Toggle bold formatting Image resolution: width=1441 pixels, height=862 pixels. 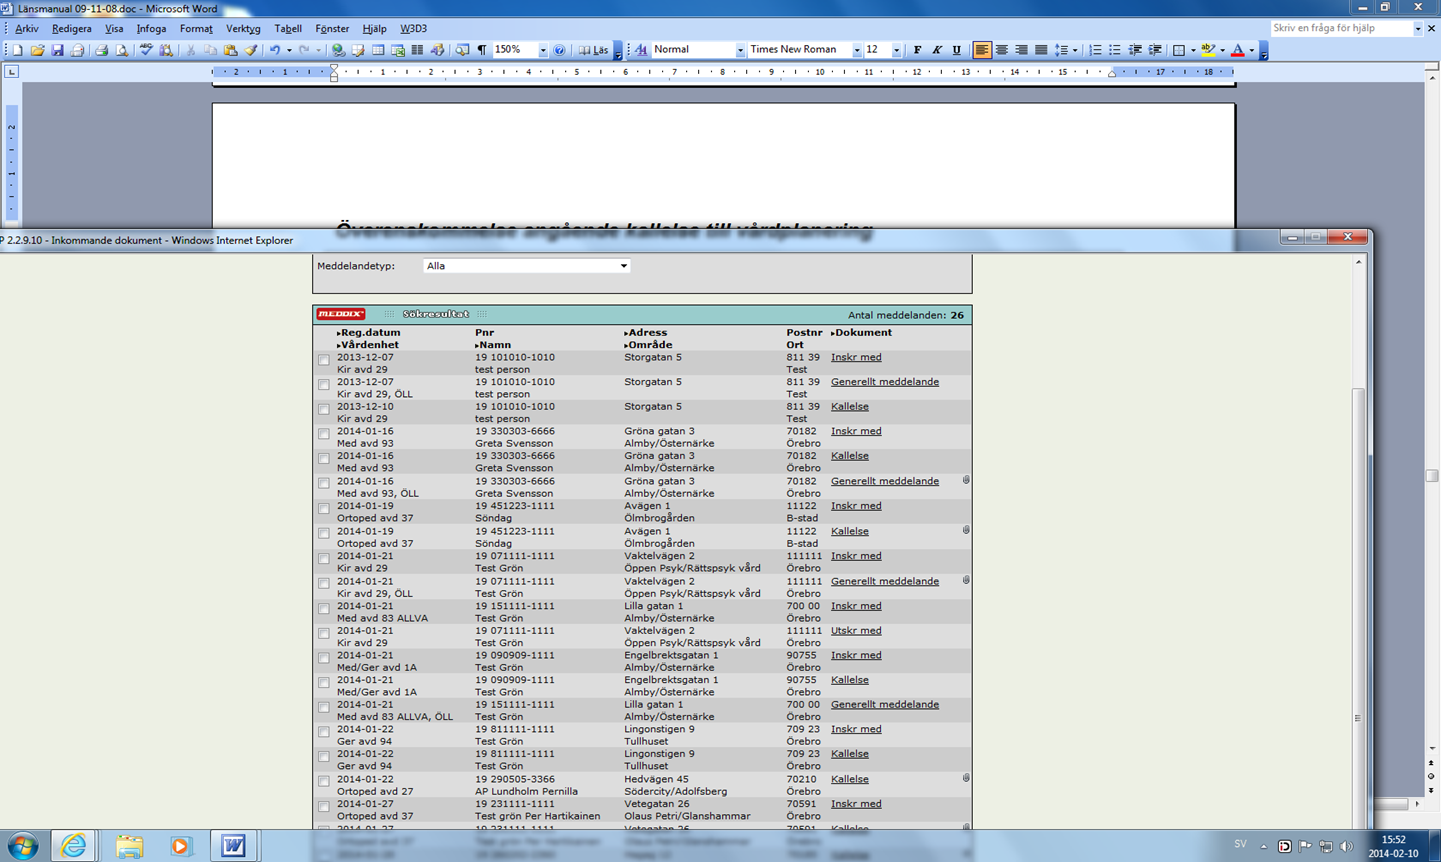tap(917, 50)
